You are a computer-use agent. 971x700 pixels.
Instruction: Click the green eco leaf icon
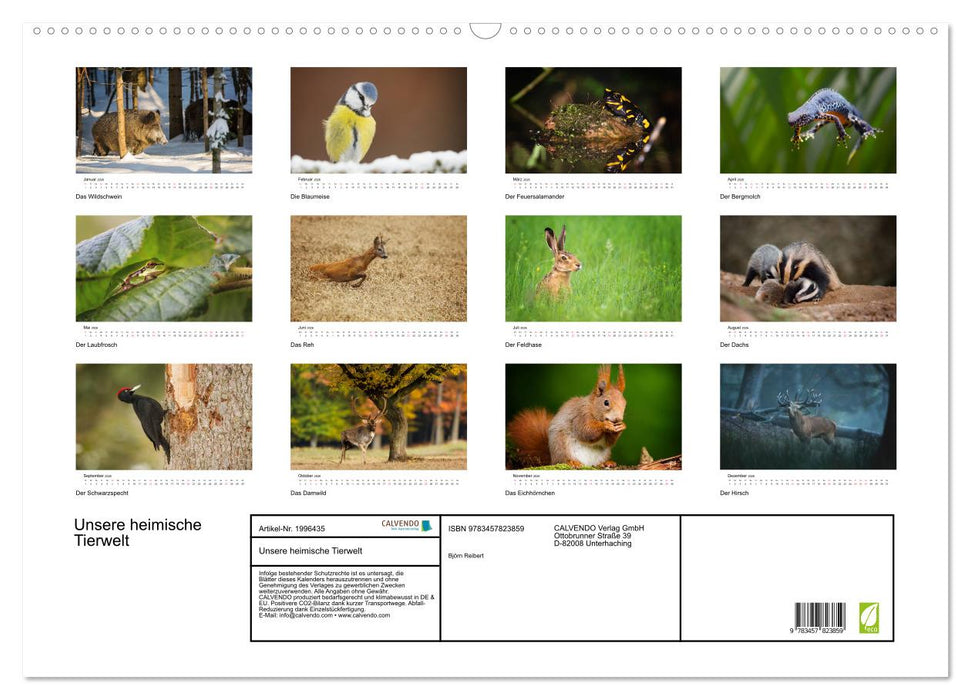869,617
